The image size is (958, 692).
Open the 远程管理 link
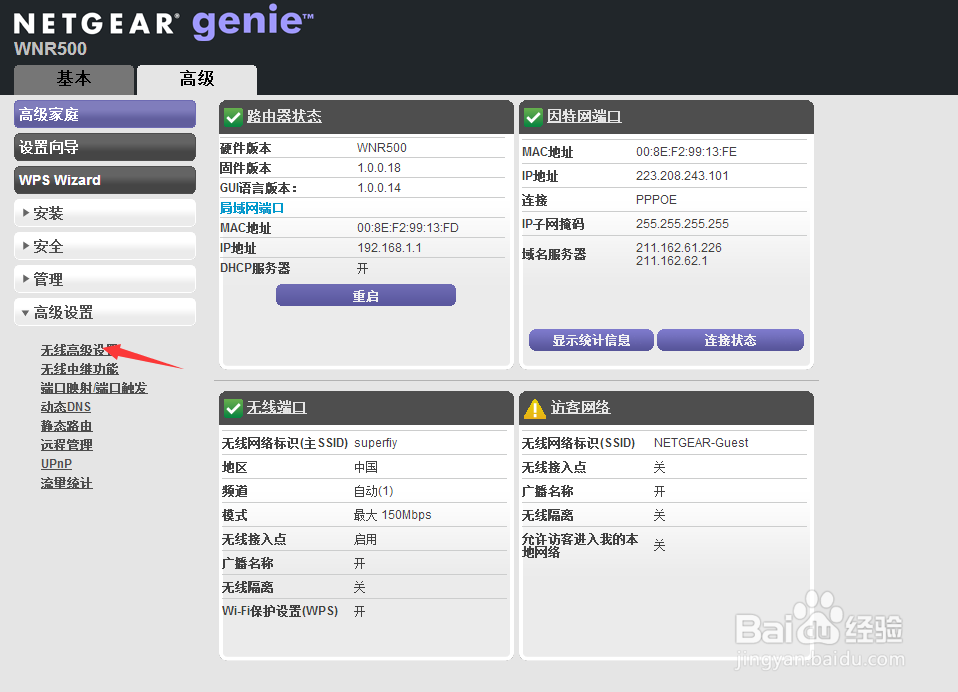click(67, 445)
